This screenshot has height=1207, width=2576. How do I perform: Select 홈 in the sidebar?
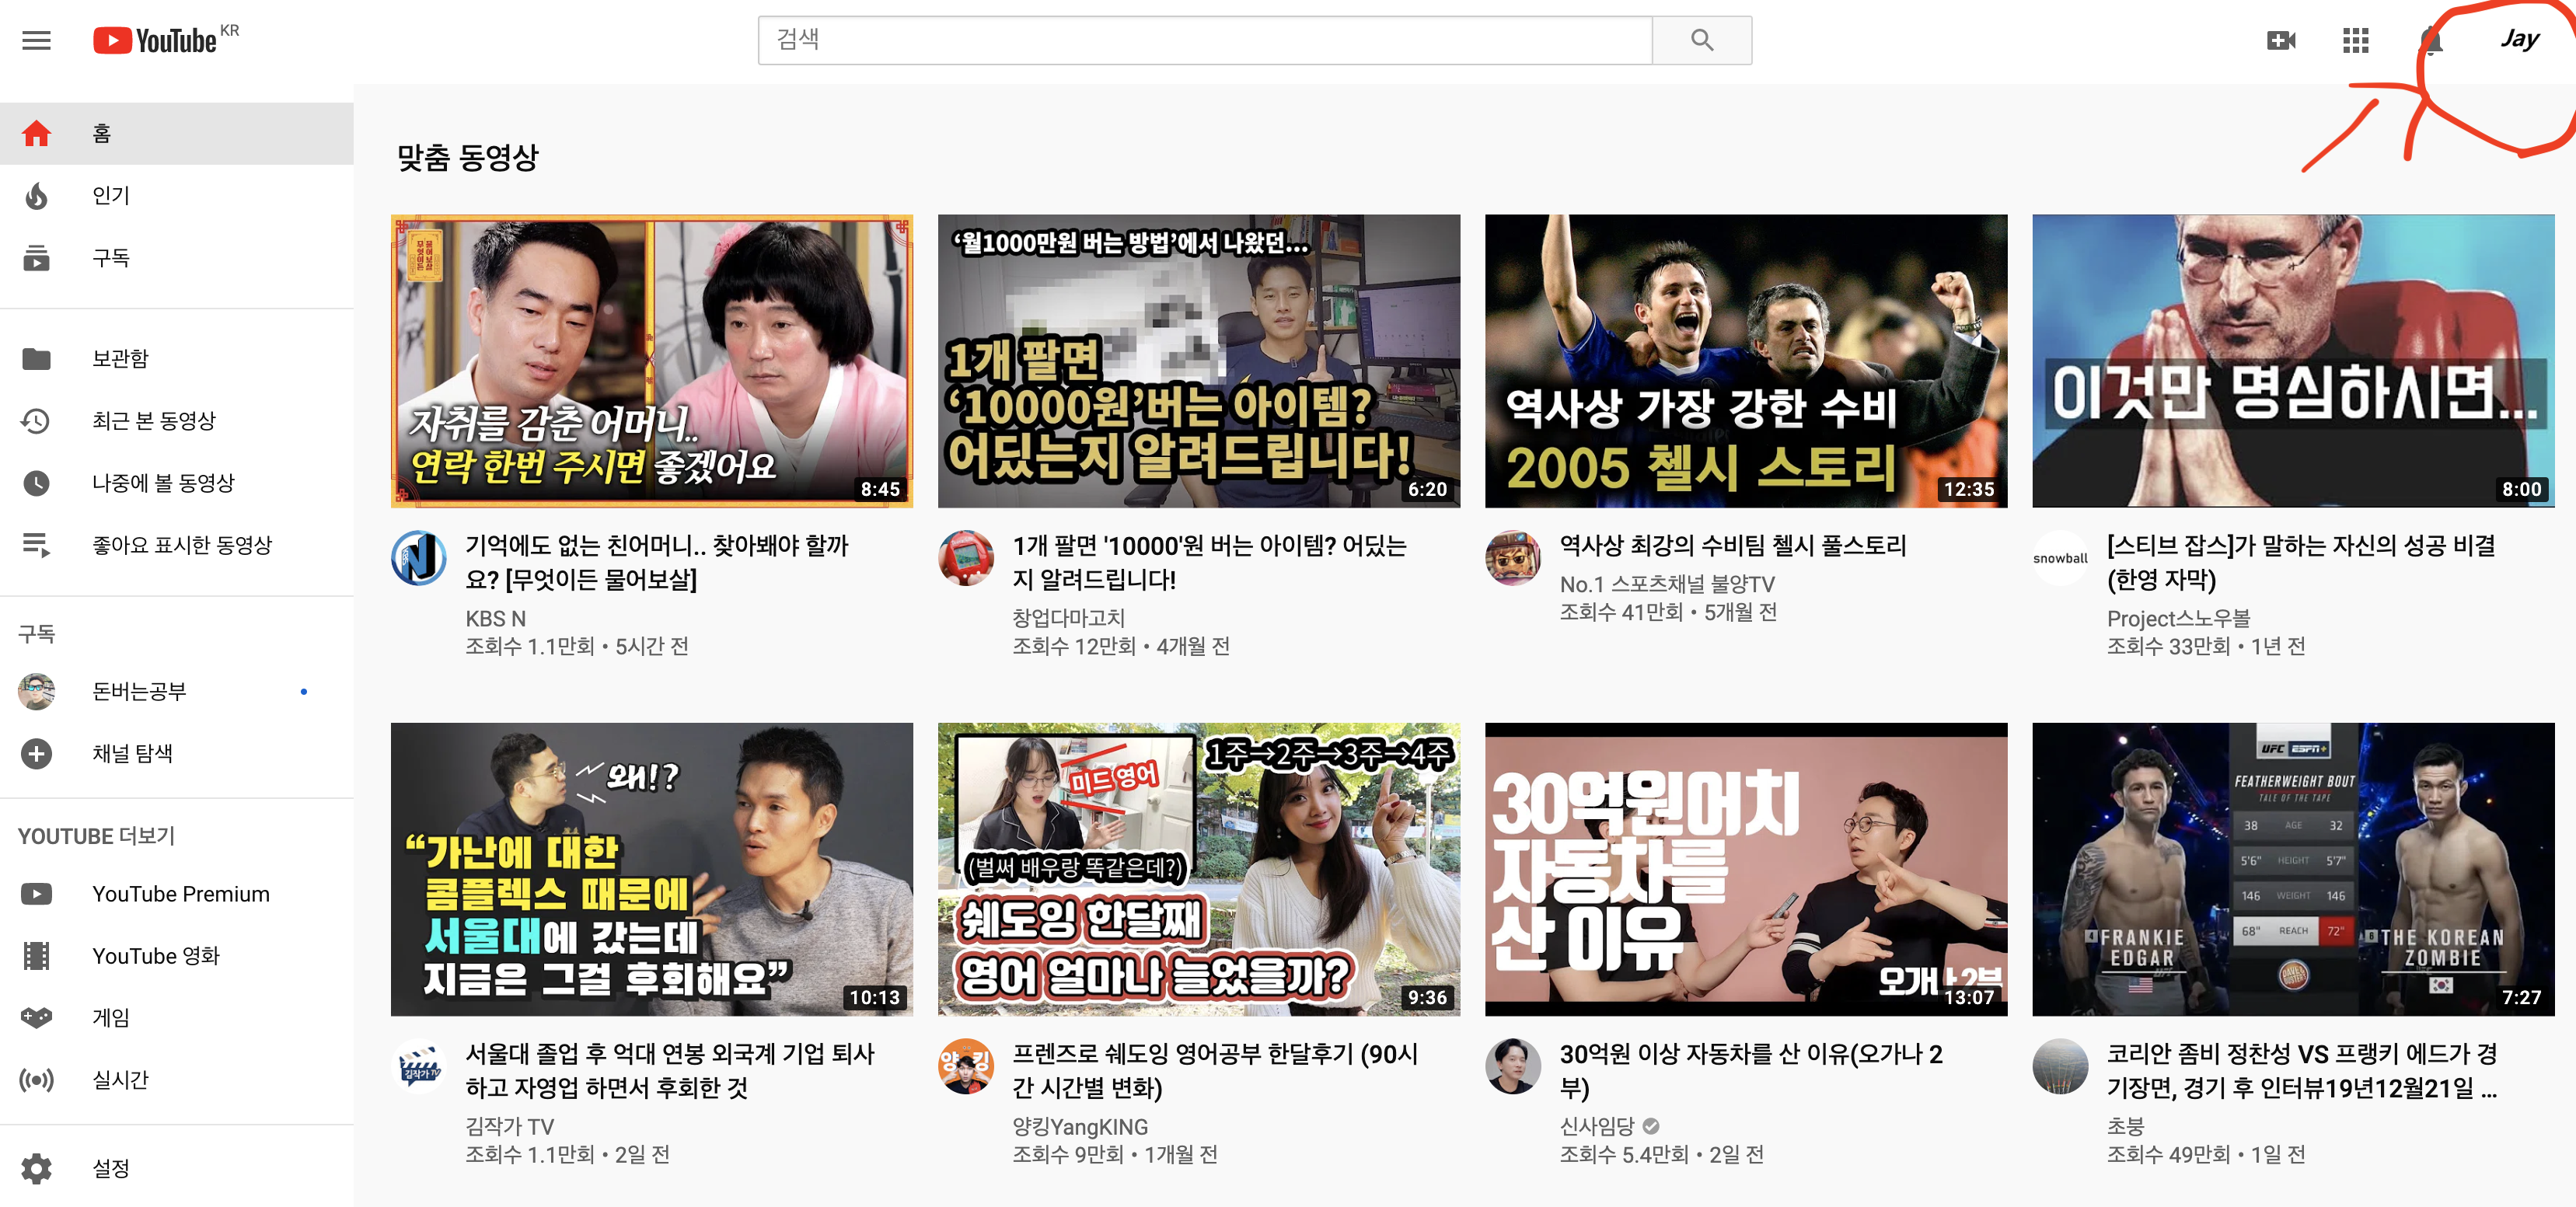(177, 133)
